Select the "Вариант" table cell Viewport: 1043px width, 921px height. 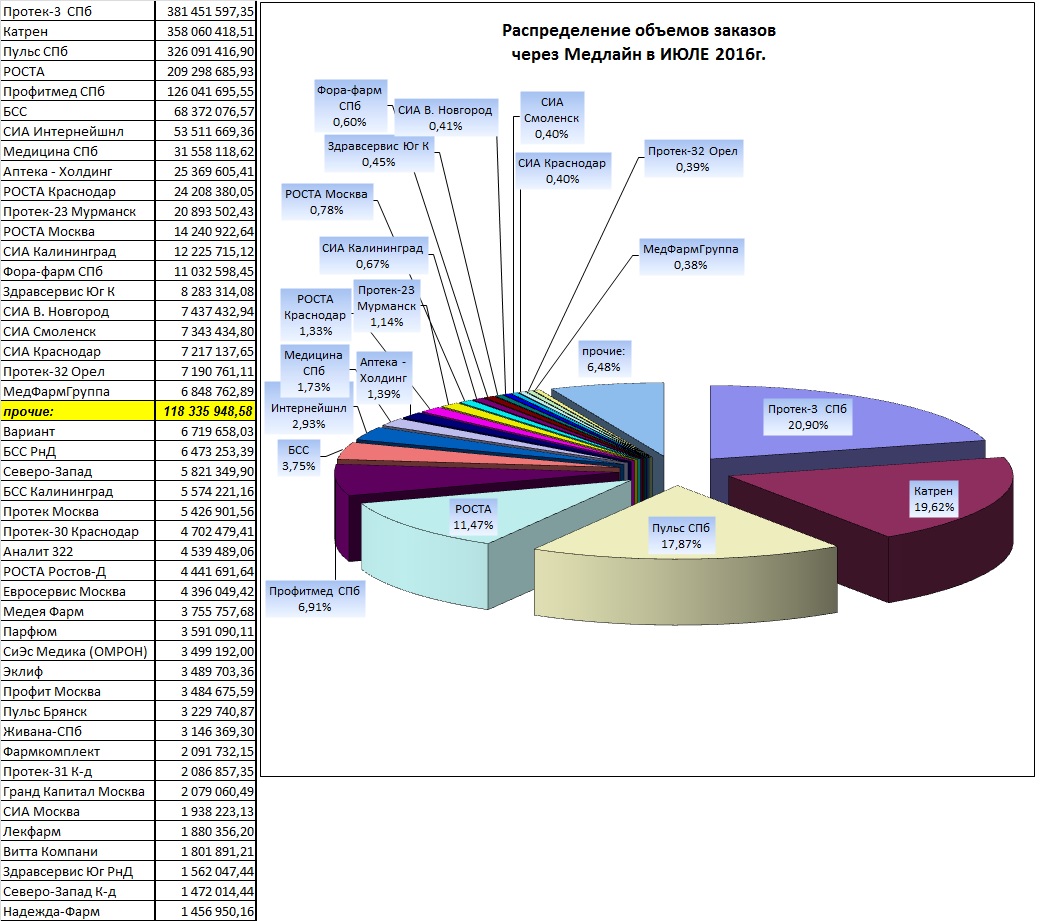tap(78, 431)
